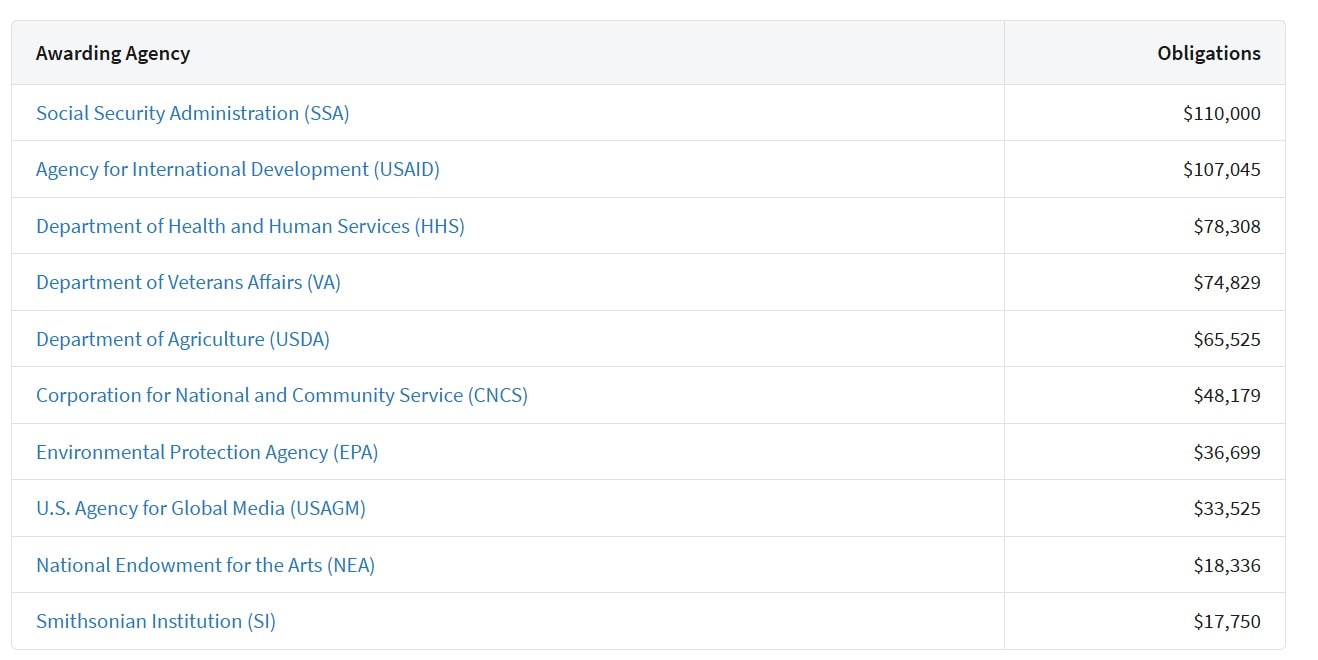
Task: Open Environmental Protection Agency (EPA) link
Action: coord(207,452)
